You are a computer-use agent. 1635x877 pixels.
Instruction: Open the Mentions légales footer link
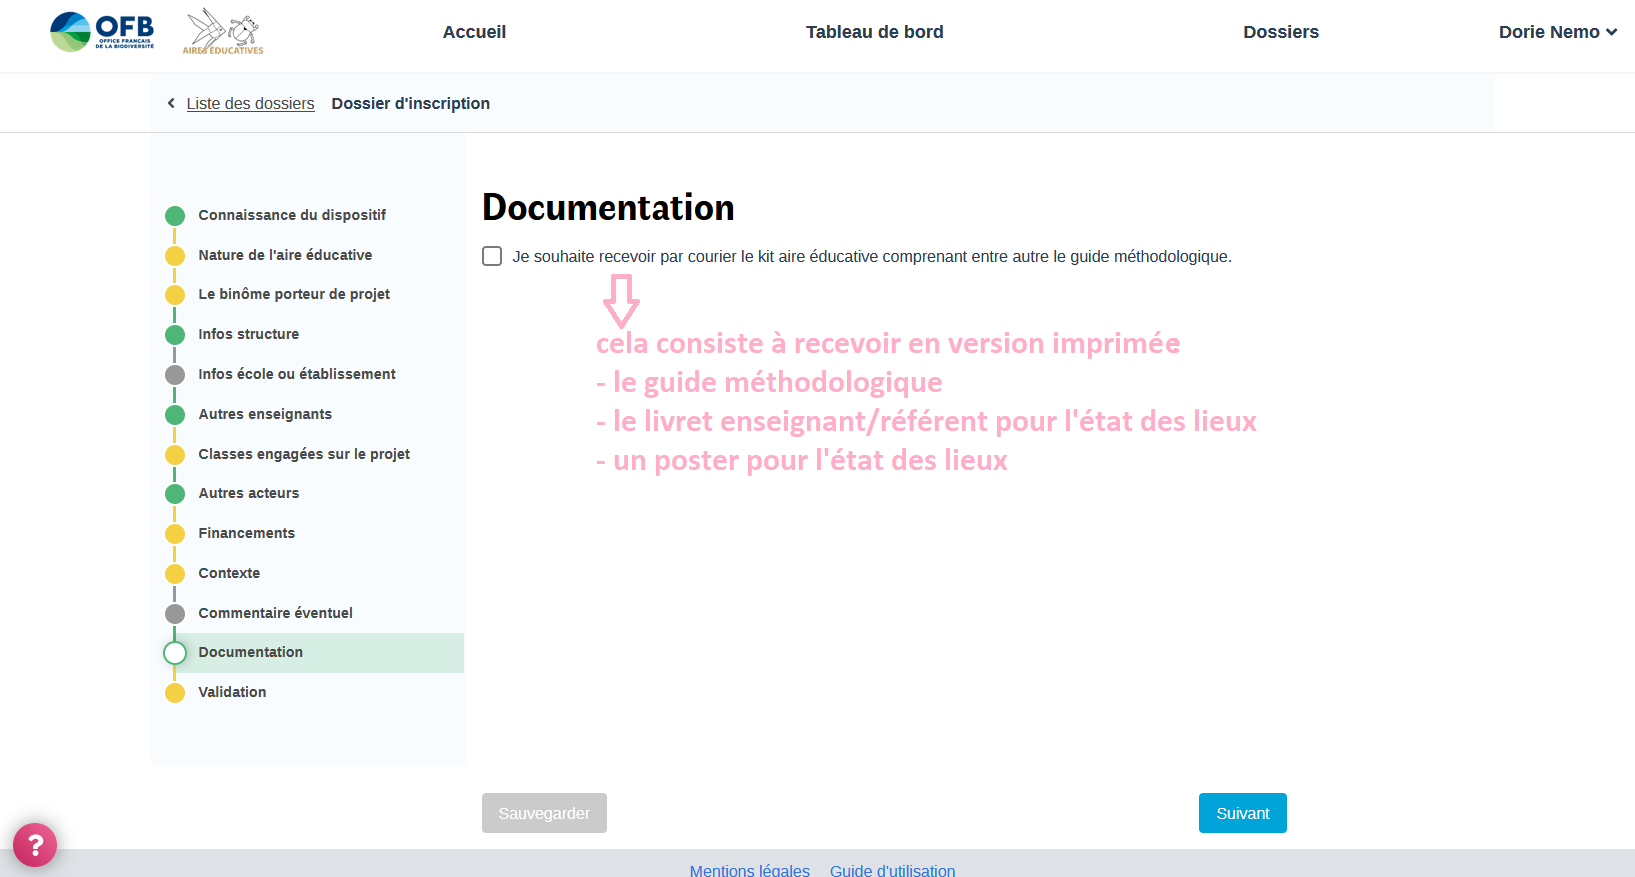[749, 870]
